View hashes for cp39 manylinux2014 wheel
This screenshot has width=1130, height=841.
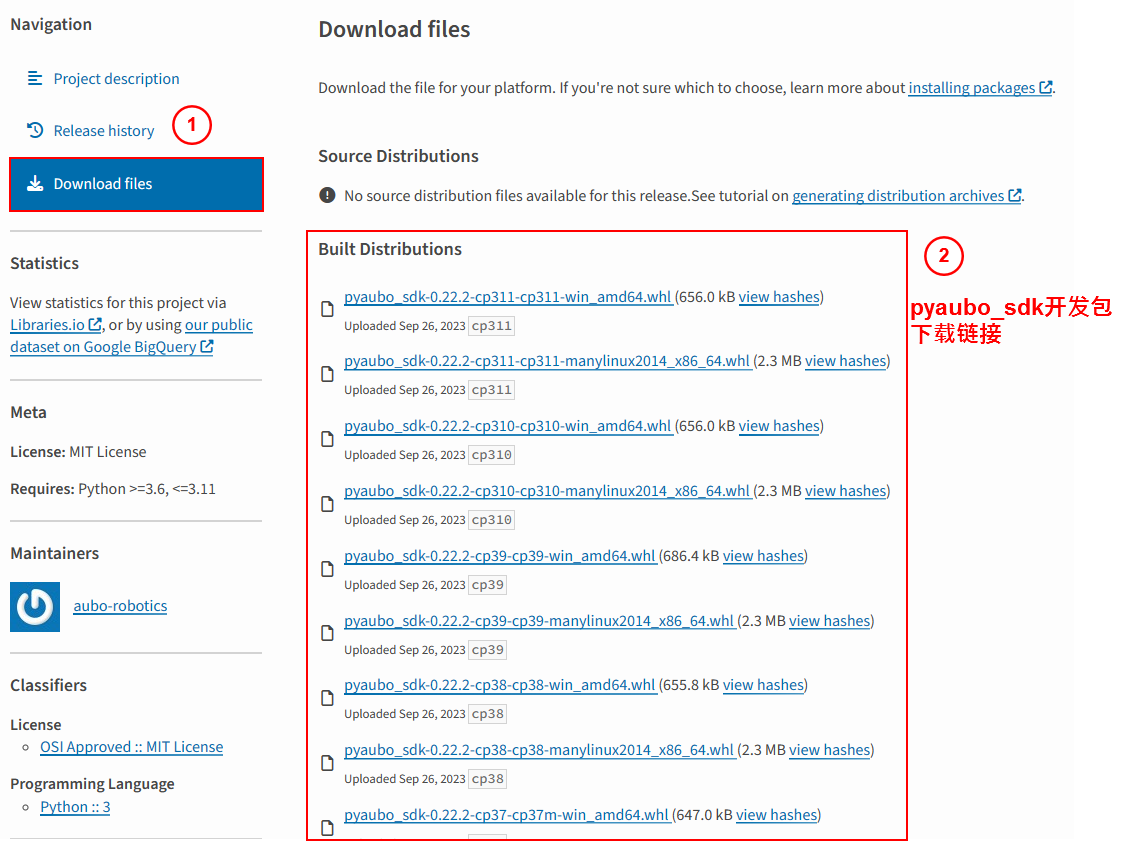[x=829, y=620]
